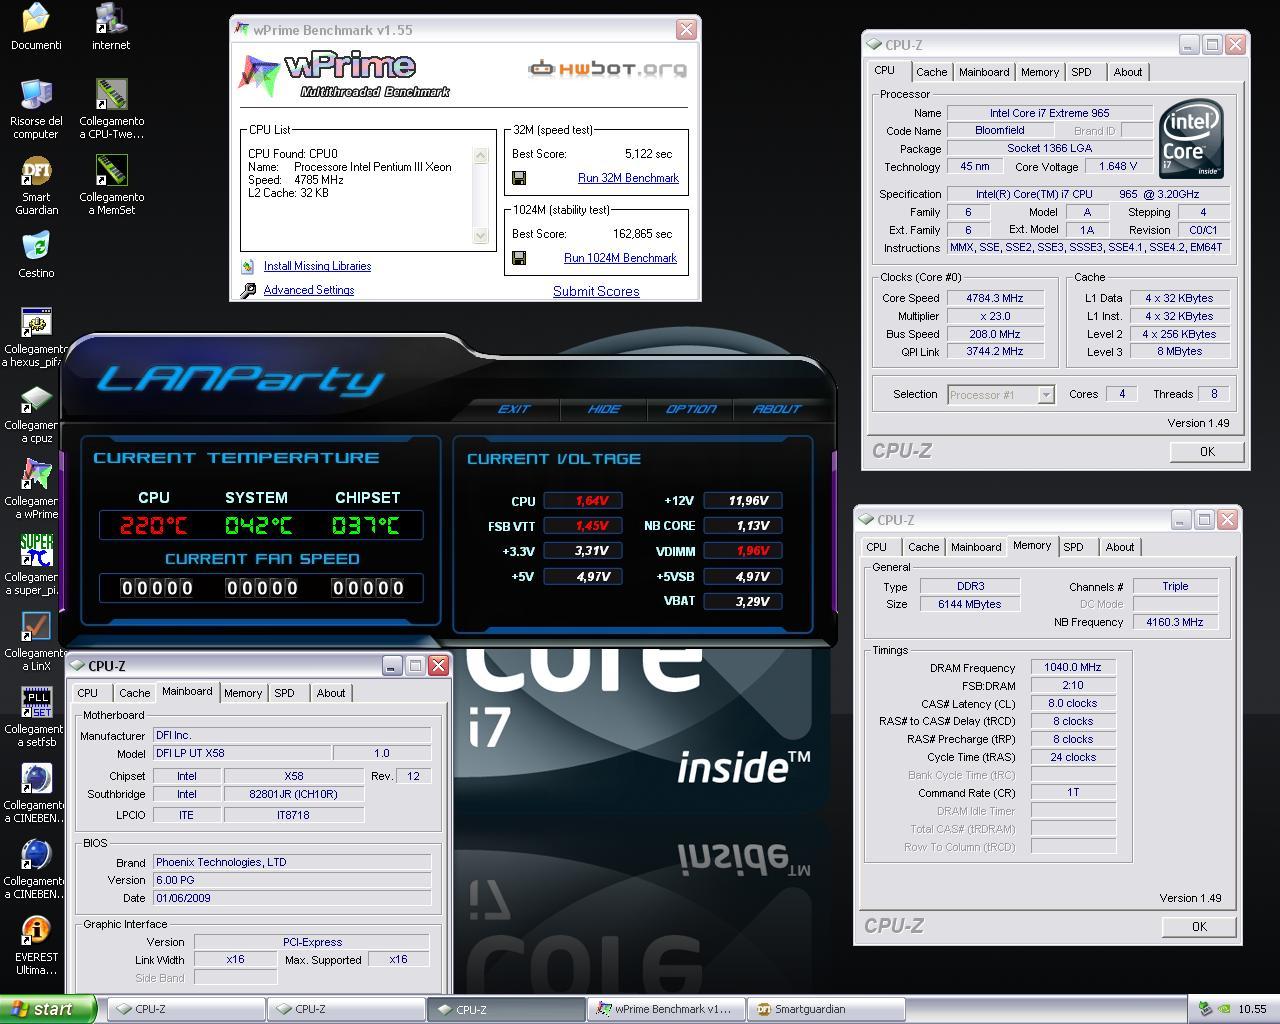Launch the super_pi desktop shortcut
Viewport: 1280px width, 1024px height.
36,551
